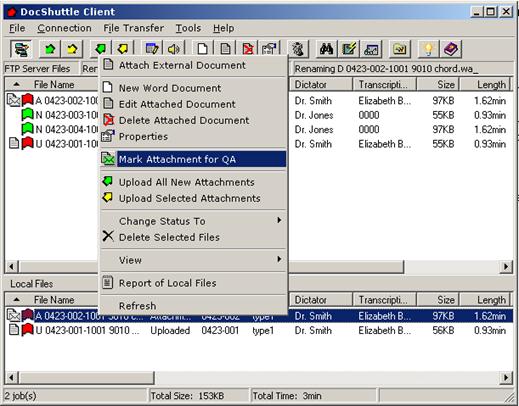Click the lined document toolbar icon
519x406 pixels.
click(x=225, y=49)
